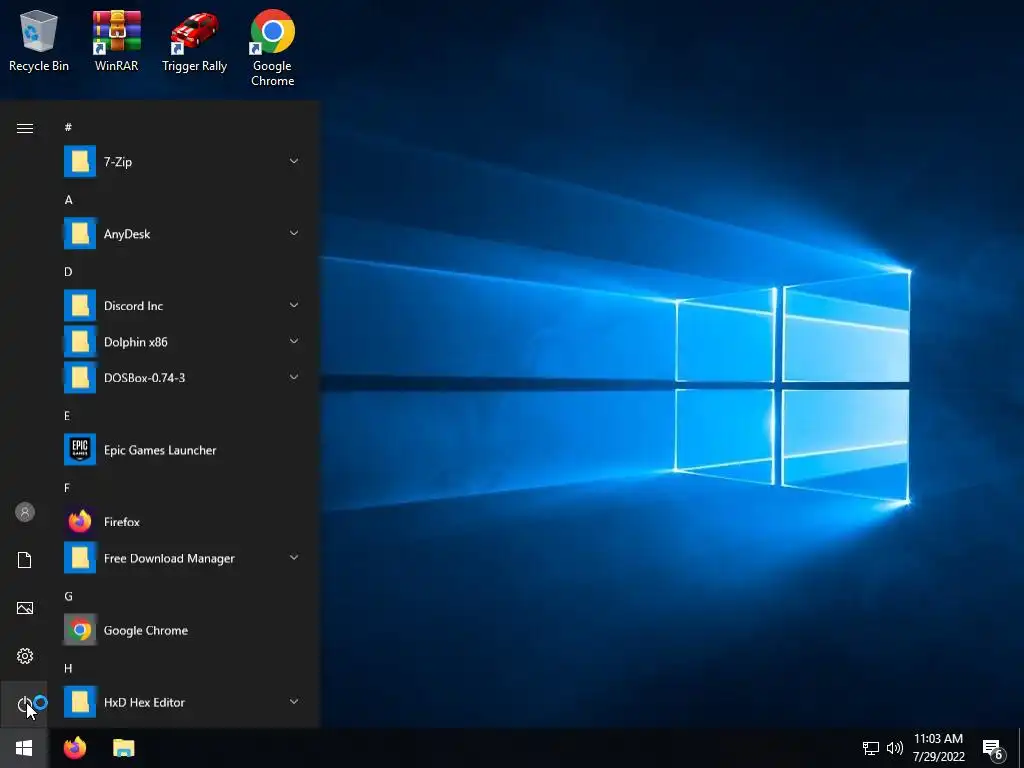This screenshot has height=768, width=1024.
Task: Click the Power icon in Start sidebar
Action: tap(25, 704)
